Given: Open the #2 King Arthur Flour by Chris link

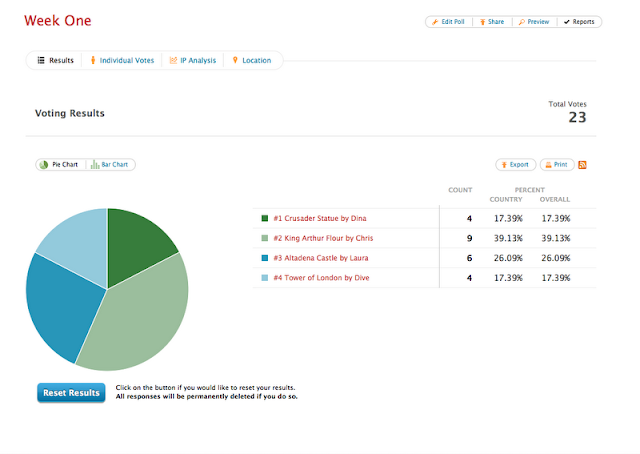Looking at the screenshot, I should tap(323, 238).
